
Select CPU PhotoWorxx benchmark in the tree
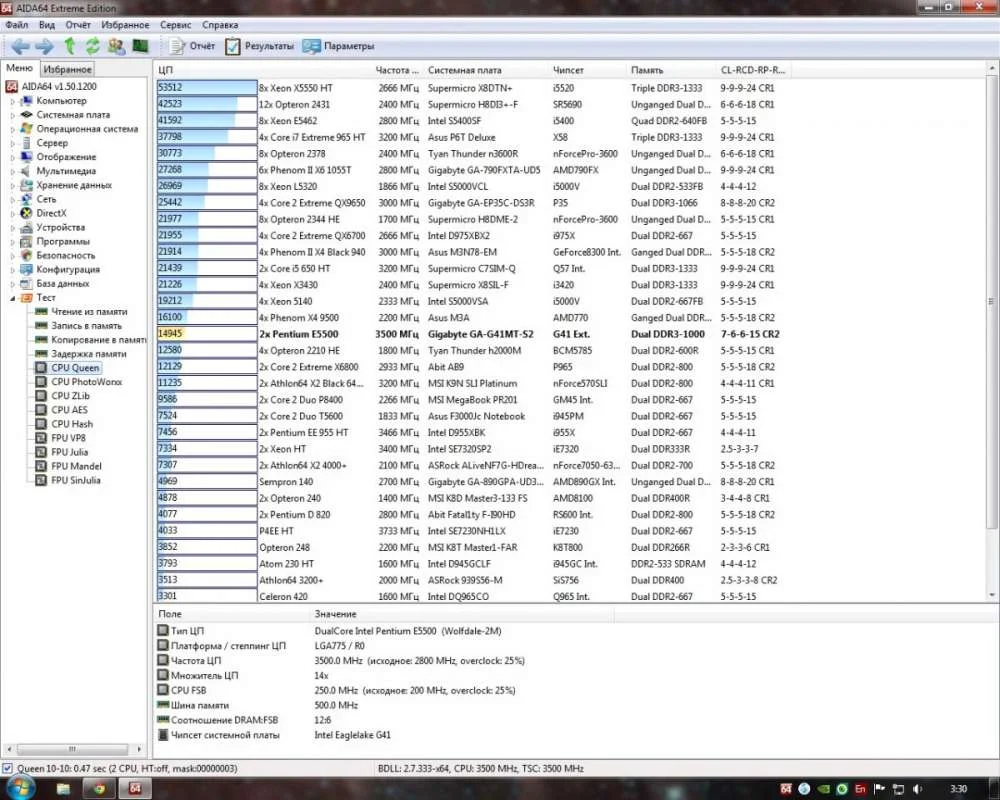pyautogui.click(x=86, y=382)
